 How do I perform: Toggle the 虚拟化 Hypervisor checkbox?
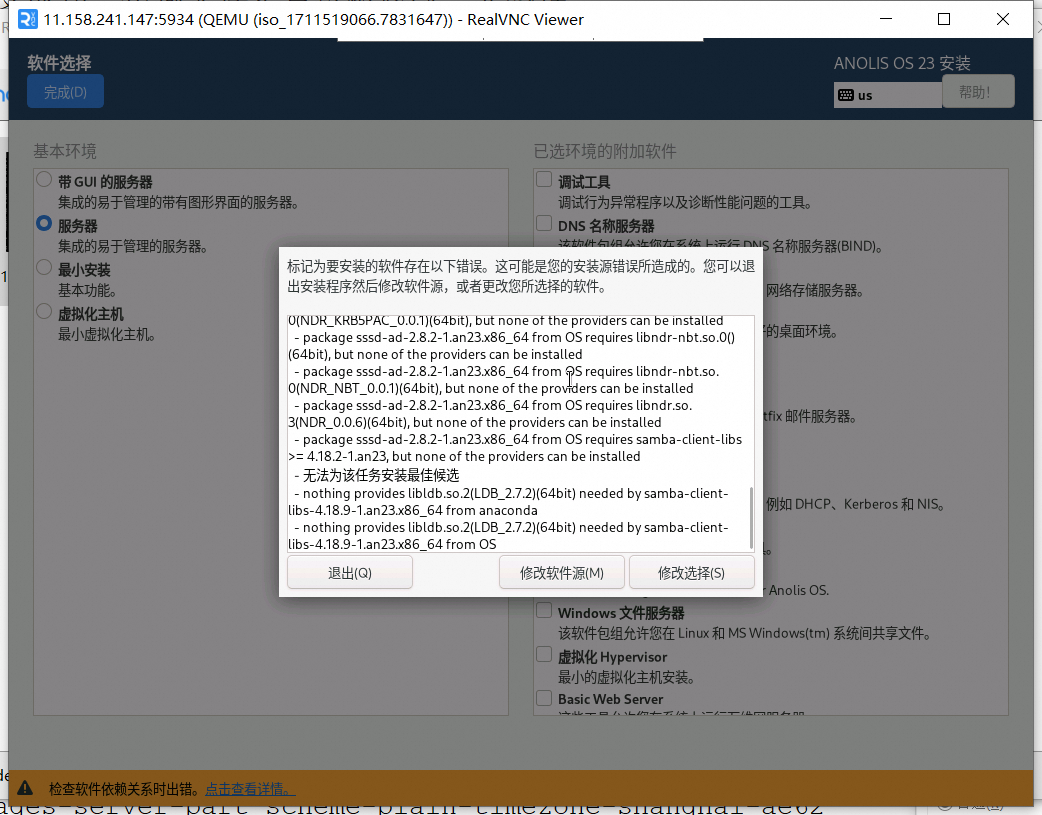coord(544,655)
